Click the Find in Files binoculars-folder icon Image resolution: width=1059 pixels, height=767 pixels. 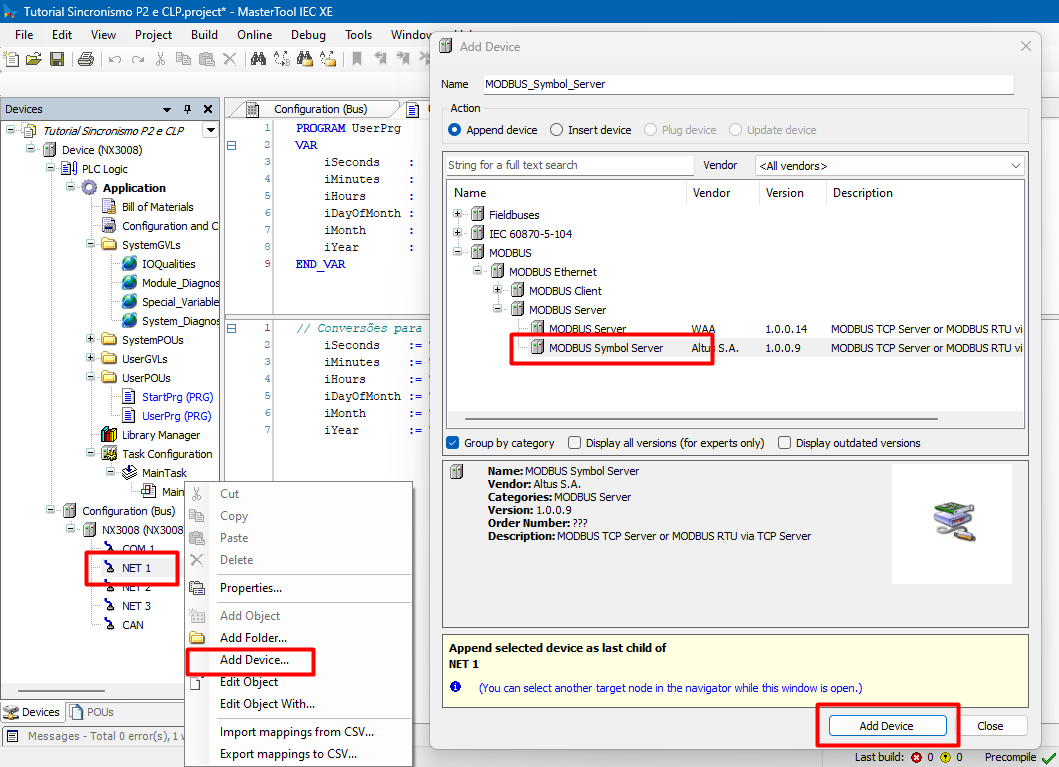pyautogui.click(x=305, y=59)
